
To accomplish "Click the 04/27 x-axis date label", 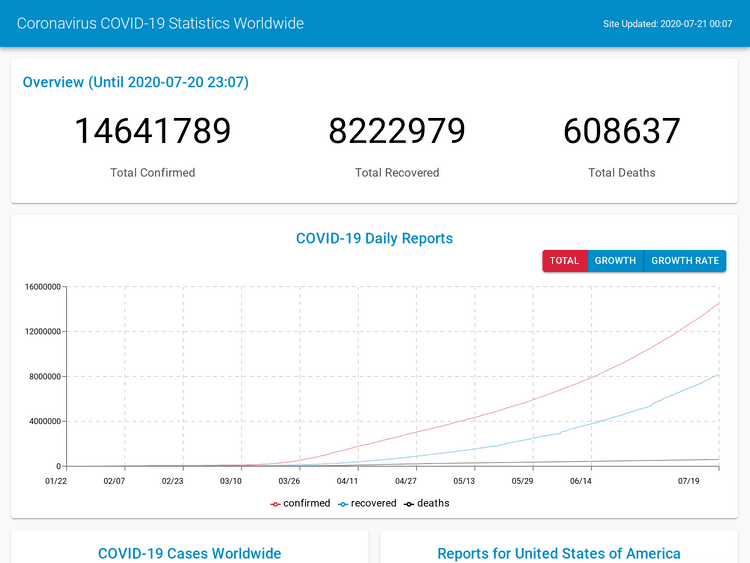I will click(x=406, y=481).
